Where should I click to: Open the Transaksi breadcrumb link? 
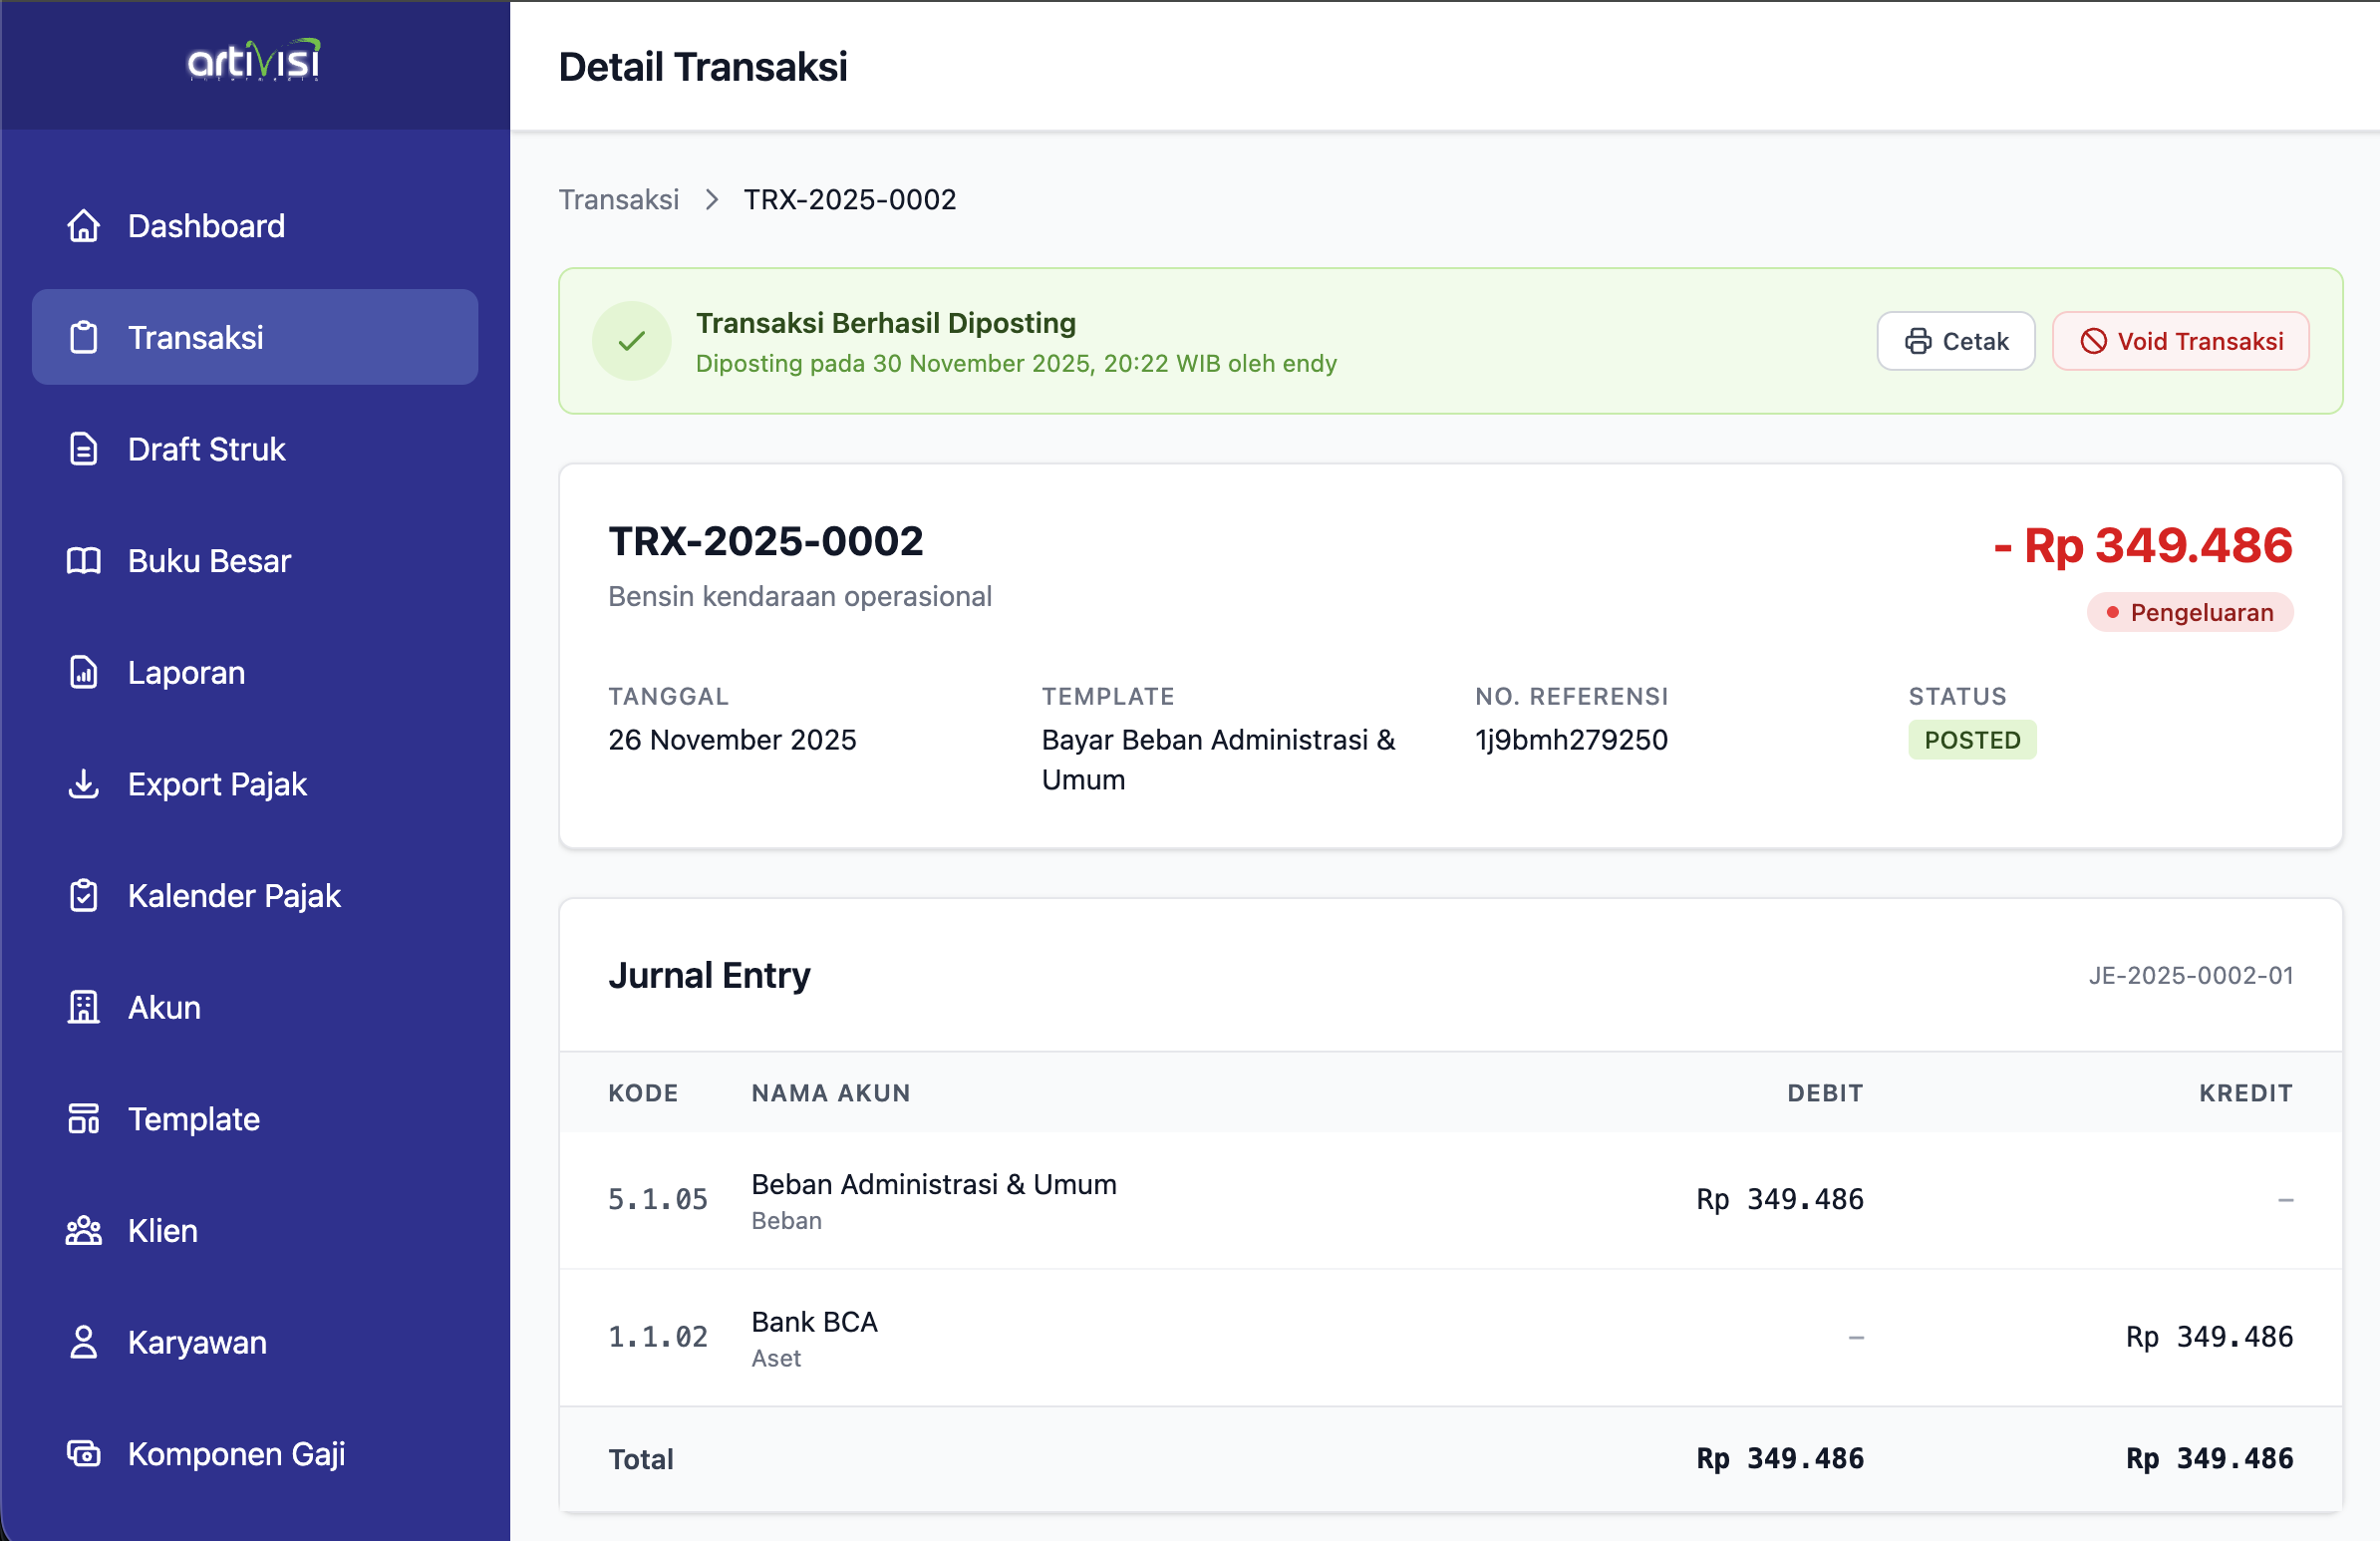pos(619,199)
